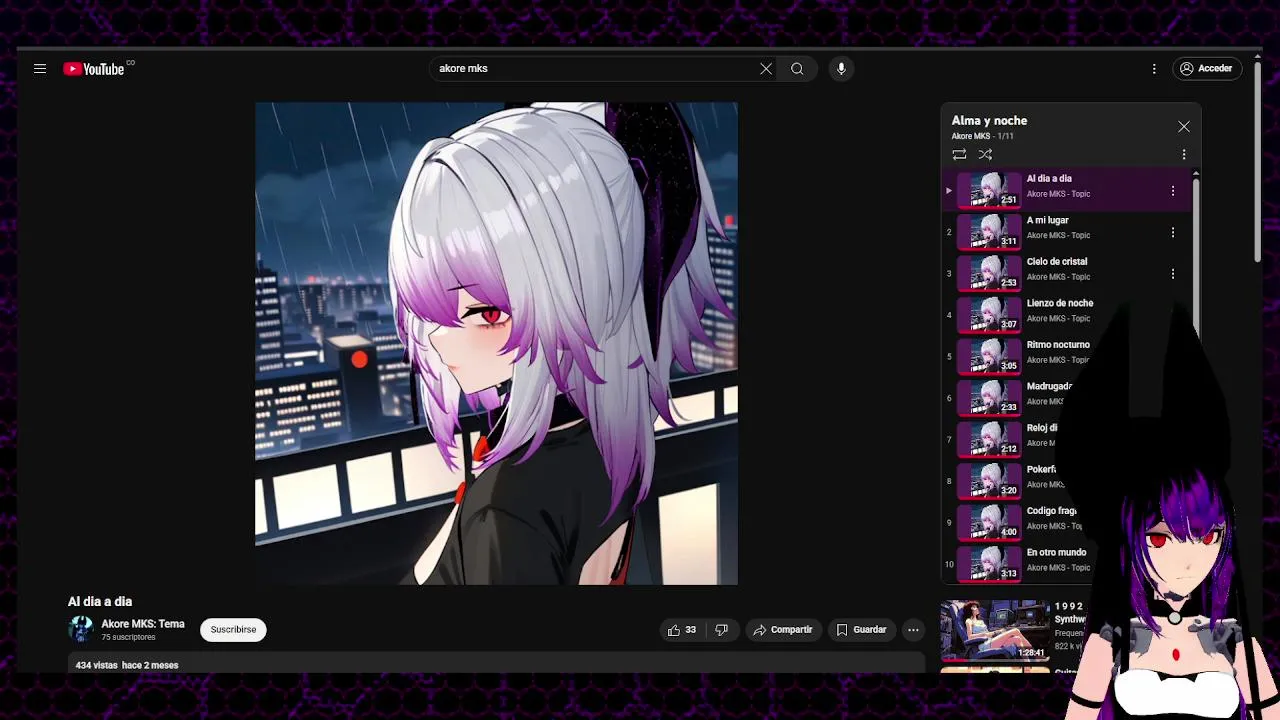This screenshot has height=720, width=1280.
Task: Click the Compartir share button
Action: tap(782, 630)
